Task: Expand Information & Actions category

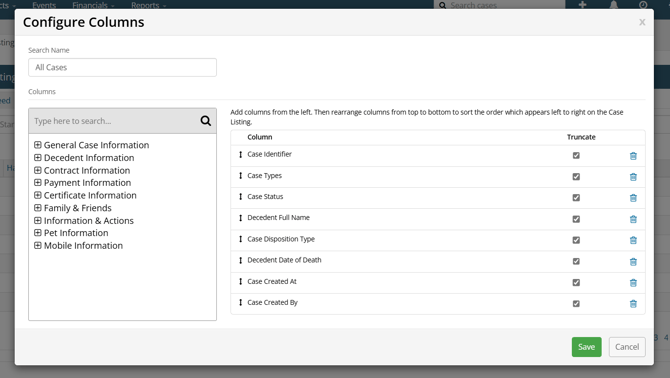Action: [x=38, y=220]
